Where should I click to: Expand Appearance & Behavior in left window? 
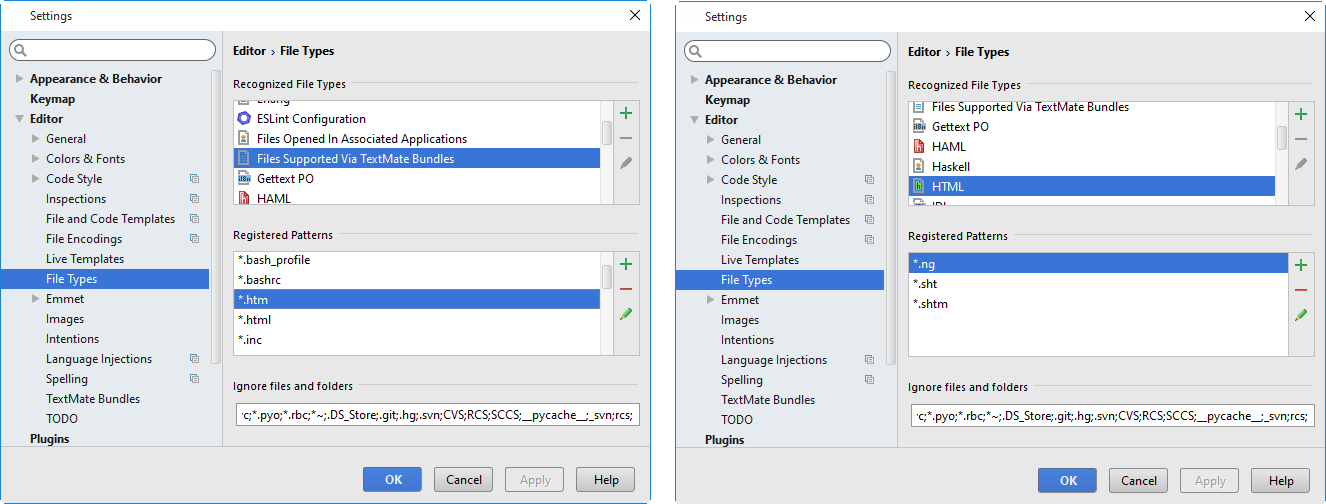(19, 79)
